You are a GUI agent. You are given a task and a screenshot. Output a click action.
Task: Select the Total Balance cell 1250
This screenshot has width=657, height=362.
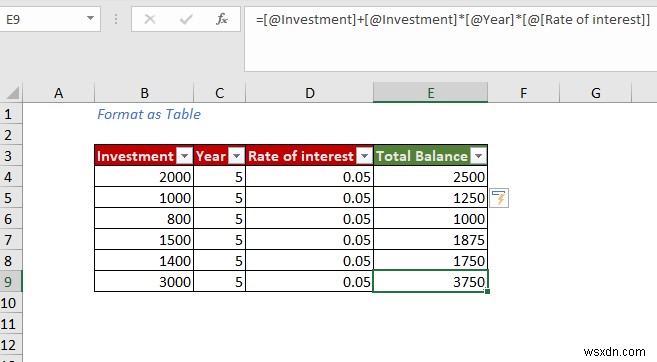point(430,198)
